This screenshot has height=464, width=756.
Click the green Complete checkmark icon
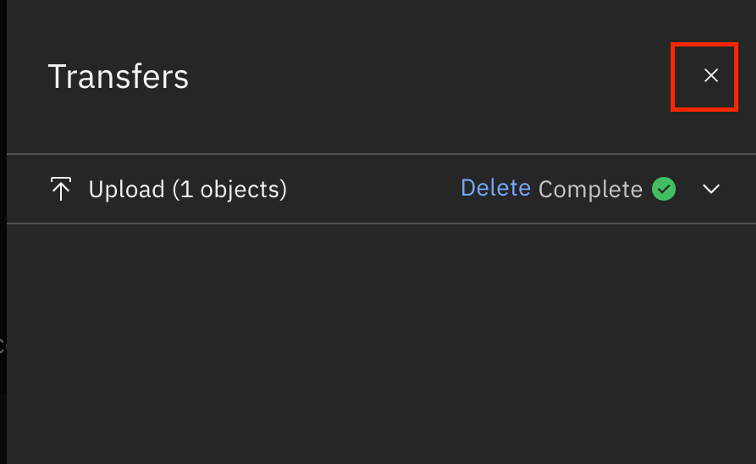point(664,189)
